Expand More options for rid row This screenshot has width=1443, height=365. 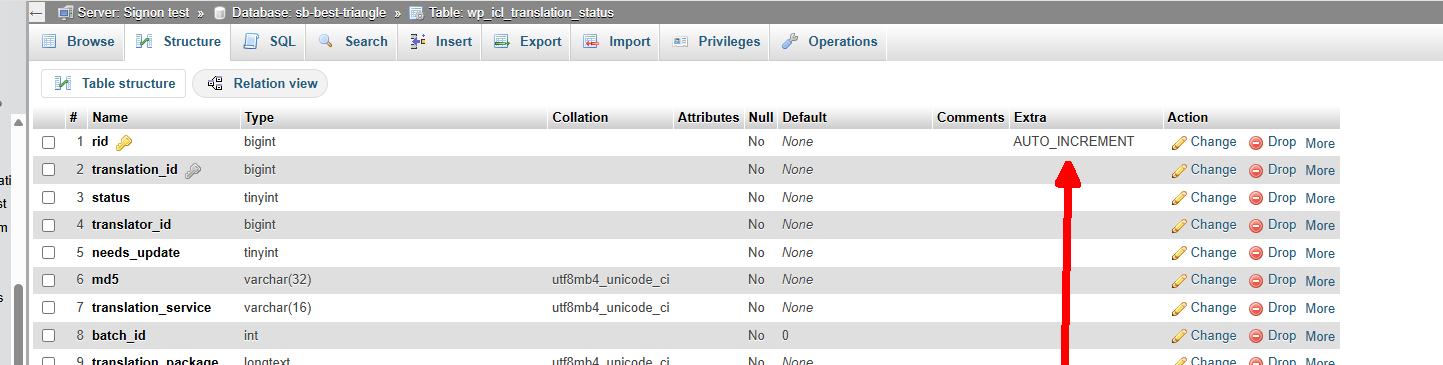tap(1320, 143)
